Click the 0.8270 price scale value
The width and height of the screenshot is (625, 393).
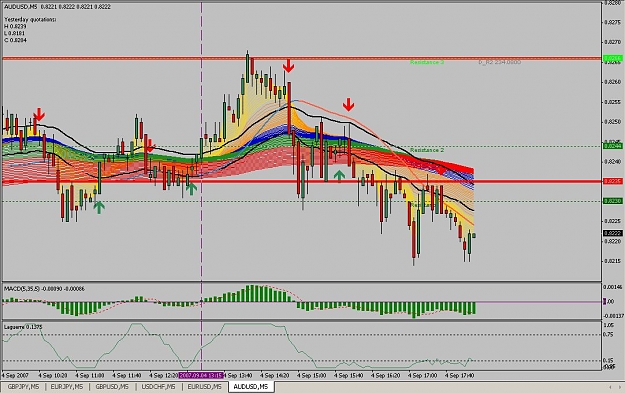[x=613, y=42]
